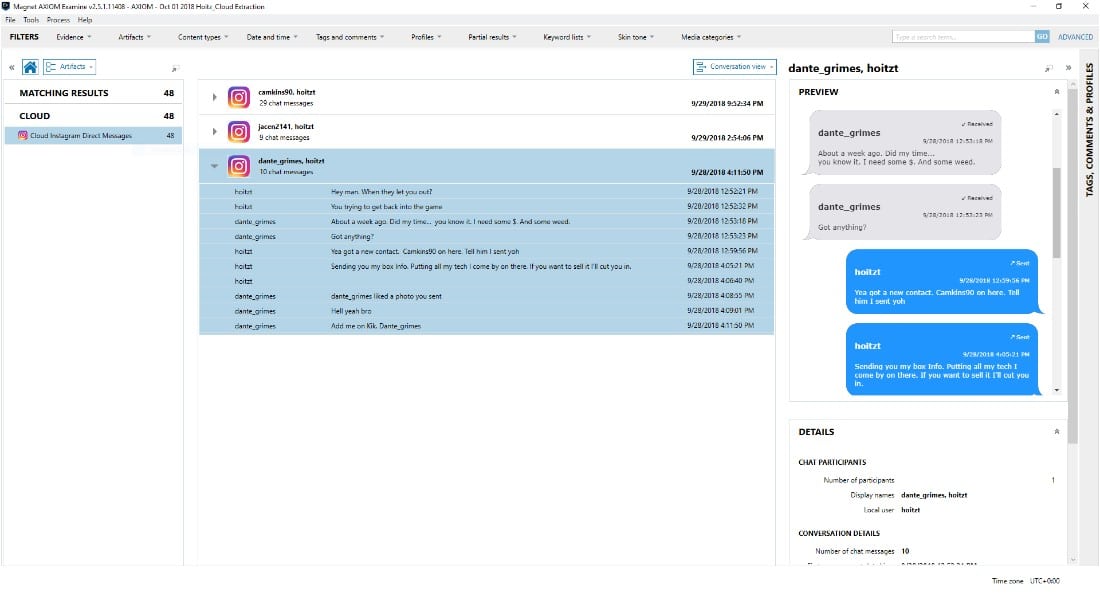Open Artifacts filter dropdown

134,37
